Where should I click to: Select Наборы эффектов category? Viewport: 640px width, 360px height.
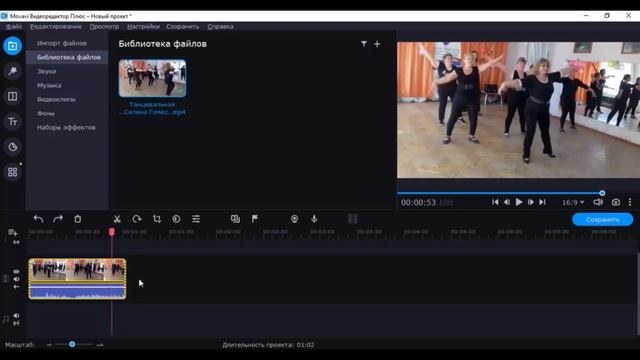tap(66, 127)
